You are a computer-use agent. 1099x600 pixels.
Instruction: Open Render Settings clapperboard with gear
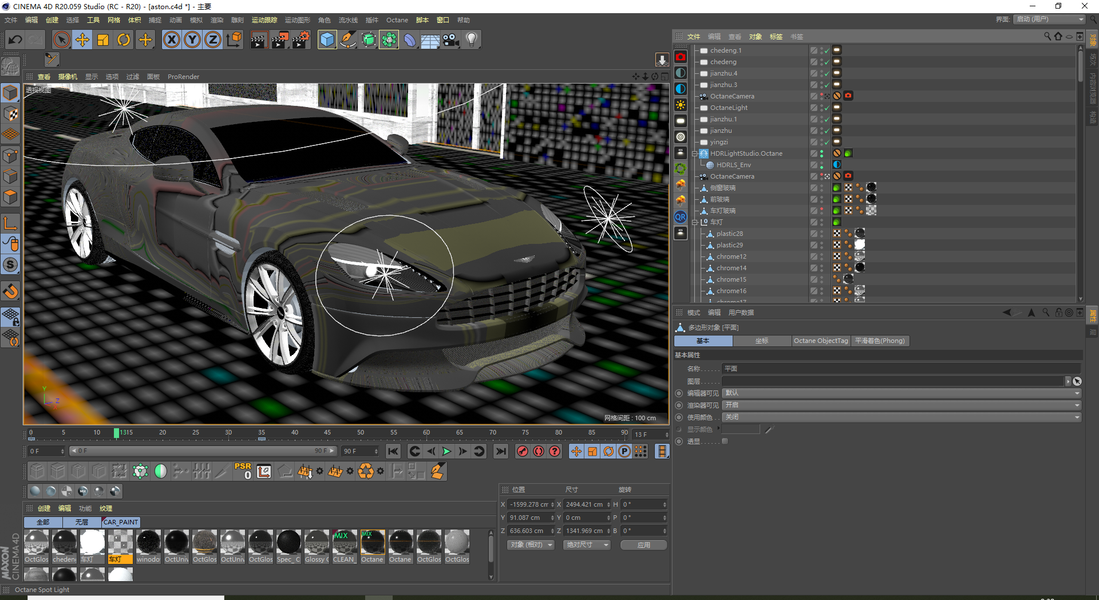click(x=301, y=40)
